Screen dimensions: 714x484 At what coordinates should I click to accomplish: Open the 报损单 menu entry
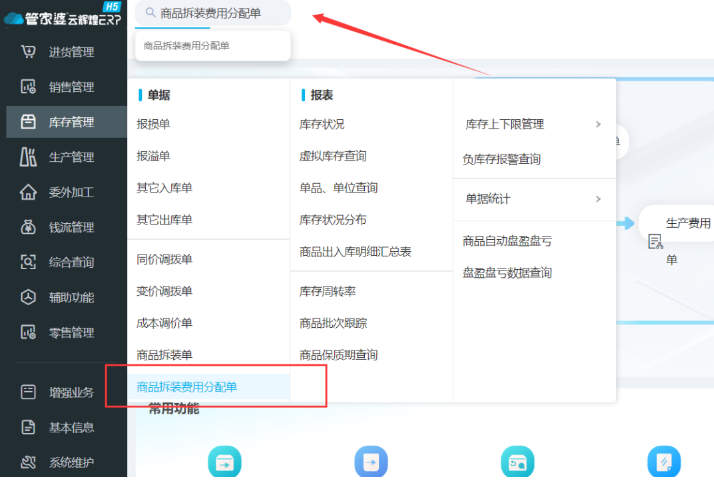(154, 124)
